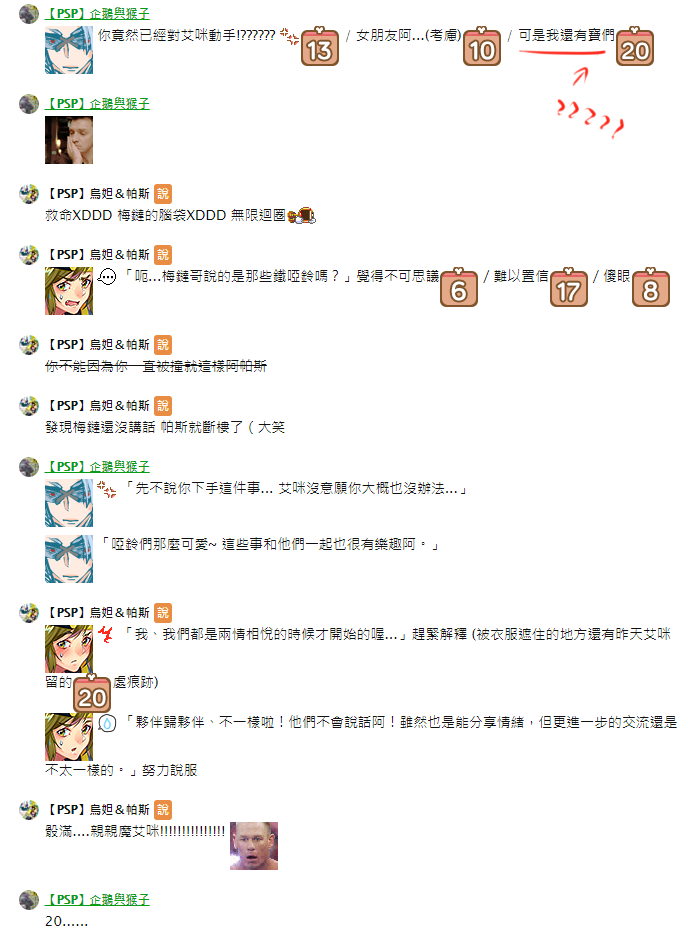Click the red lightning emoticon
Image resolution: width=700 pixels, height=936 pixels.
[x=106, y=635]
